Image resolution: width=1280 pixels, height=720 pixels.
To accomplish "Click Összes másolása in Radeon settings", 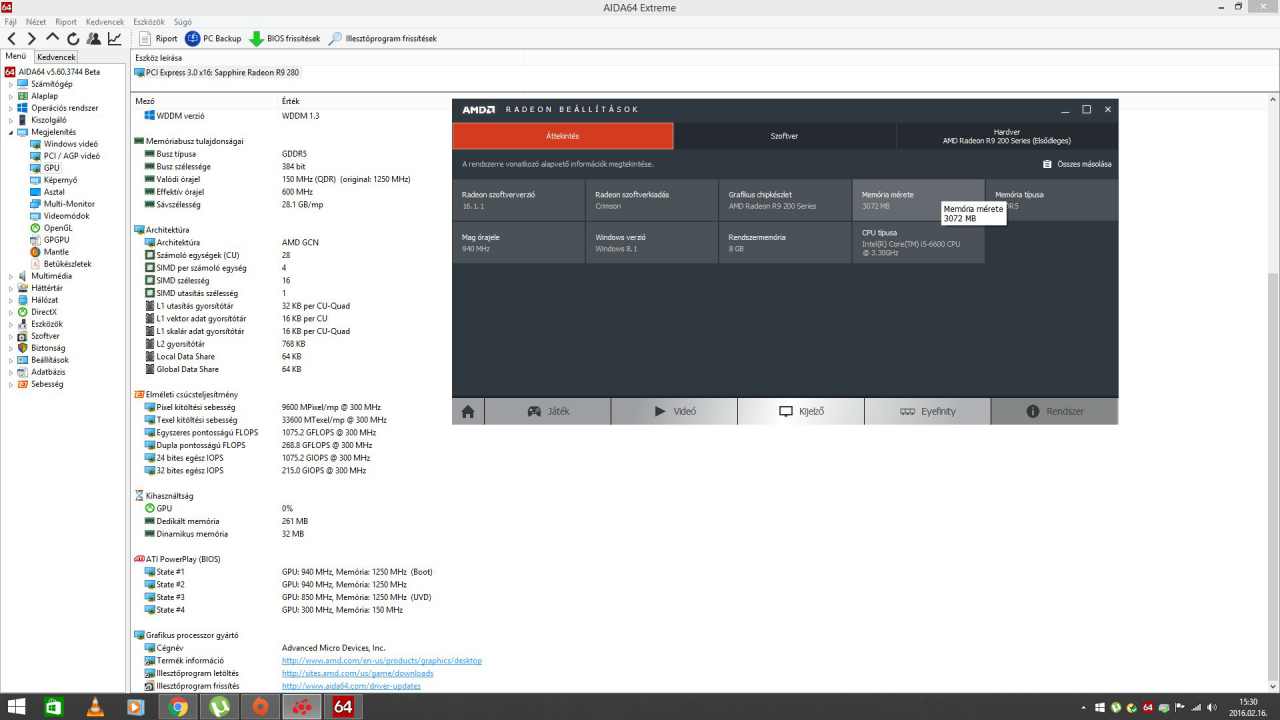I will [1077, 164].
